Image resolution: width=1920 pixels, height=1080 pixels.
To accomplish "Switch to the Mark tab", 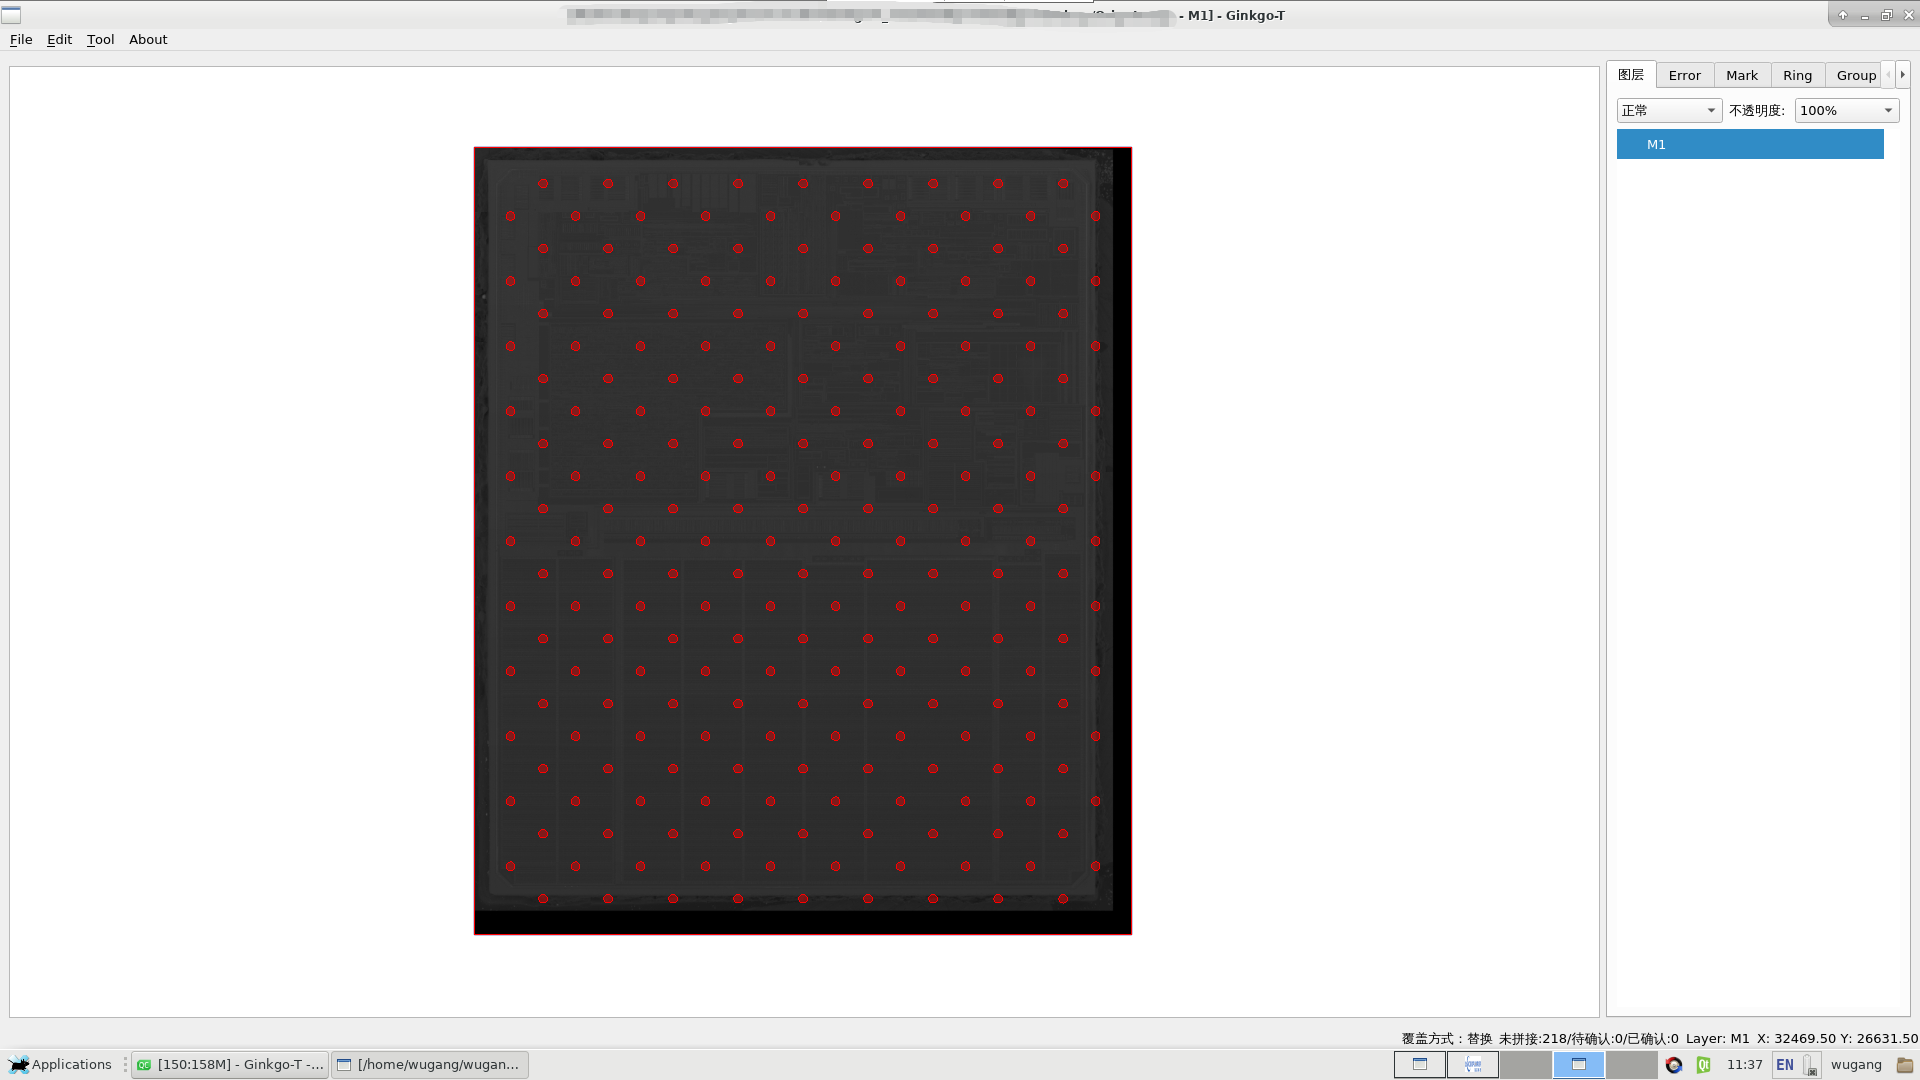I will [x=1741, y=75].
